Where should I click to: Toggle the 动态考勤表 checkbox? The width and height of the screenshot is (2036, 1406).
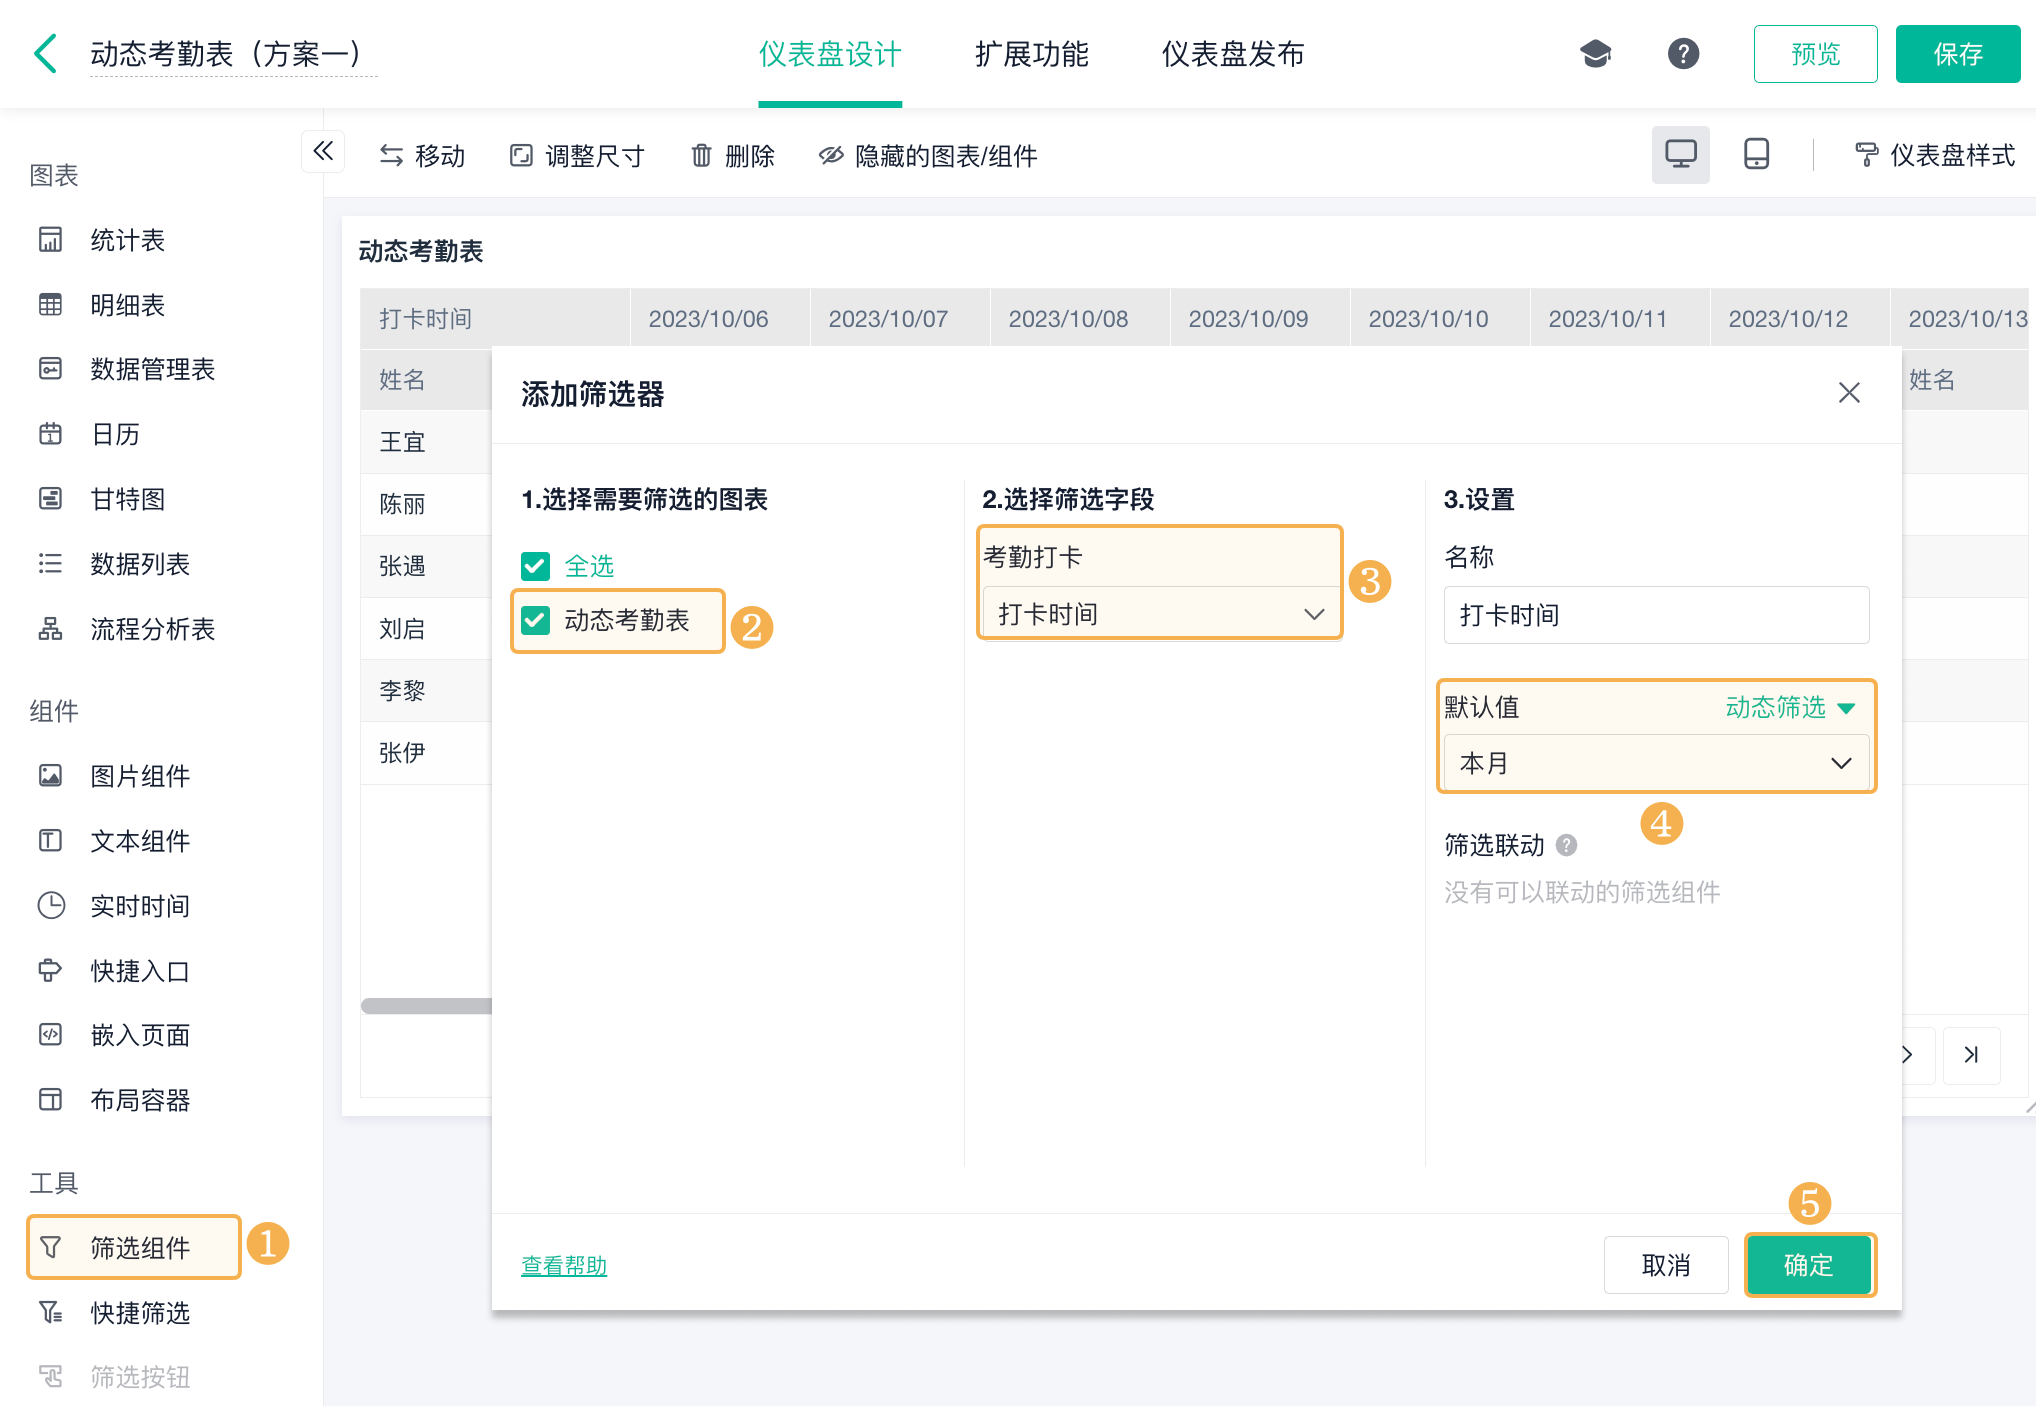[535, 621]
